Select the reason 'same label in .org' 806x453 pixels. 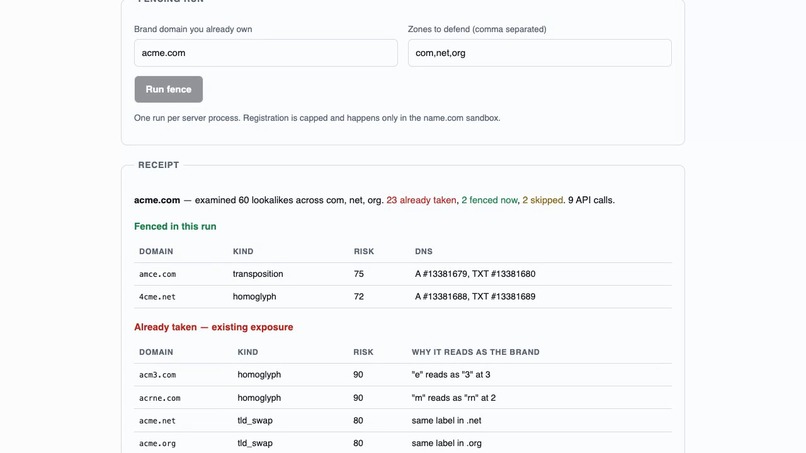[x=447, y=443]
